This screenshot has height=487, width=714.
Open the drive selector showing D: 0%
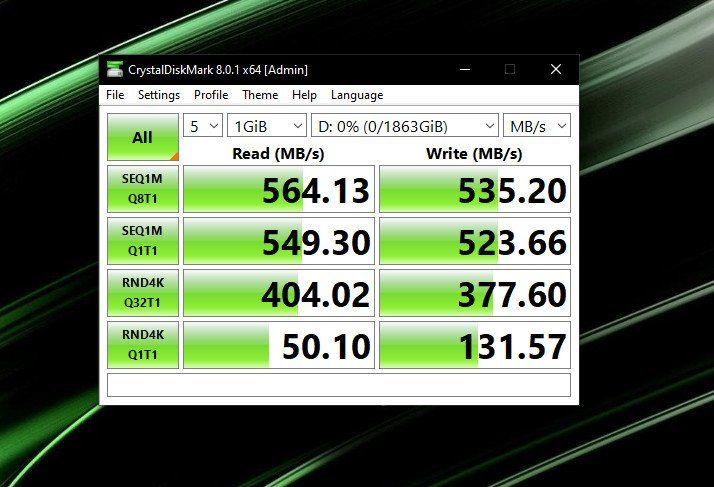tap(404, 125)
